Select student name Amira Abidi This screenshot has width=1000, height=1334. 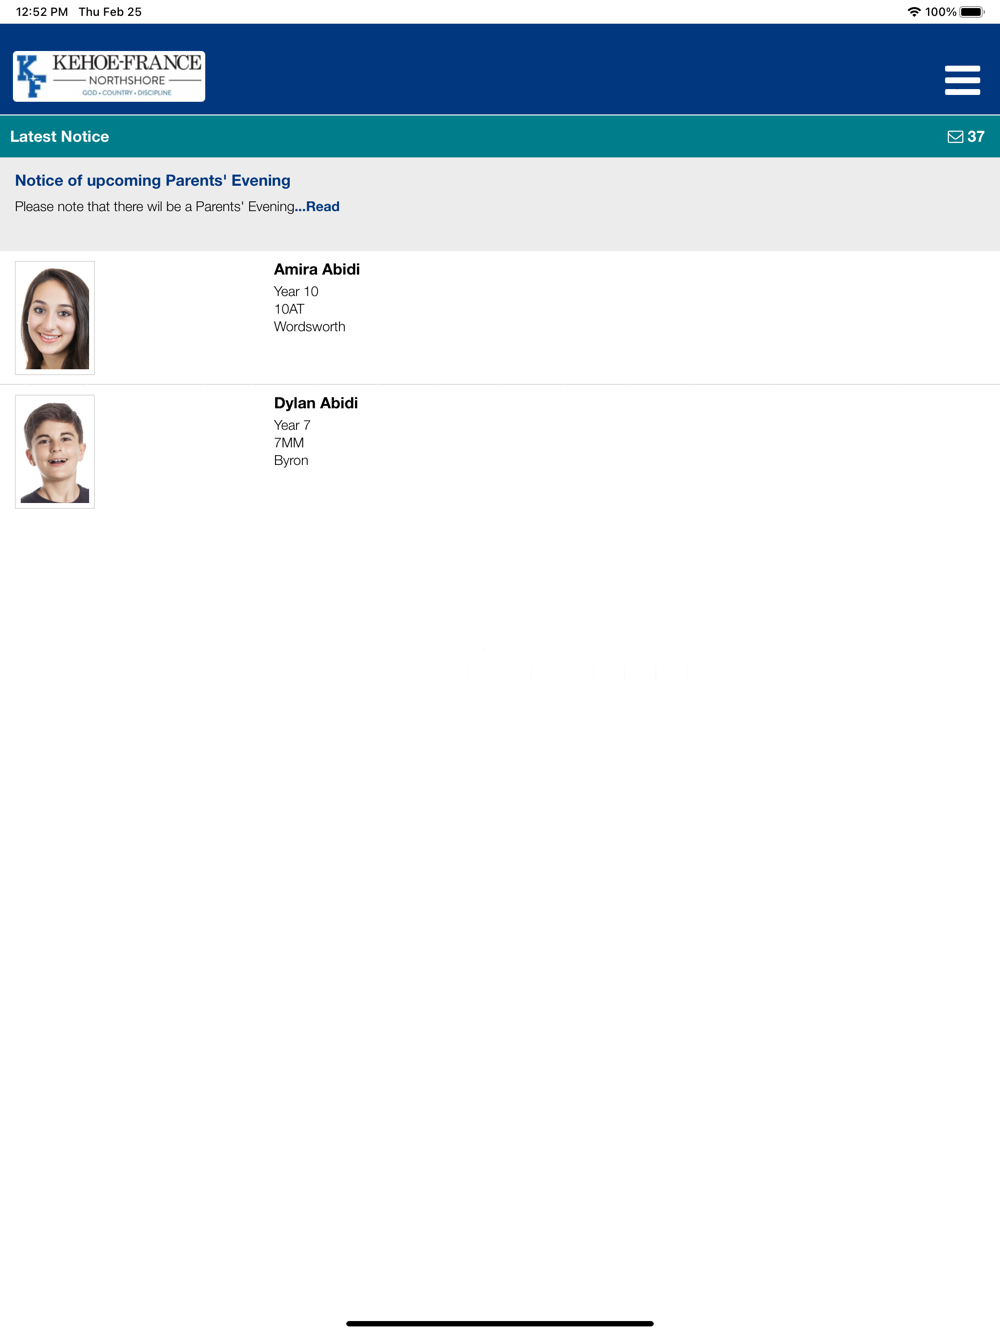pos(317,269)
